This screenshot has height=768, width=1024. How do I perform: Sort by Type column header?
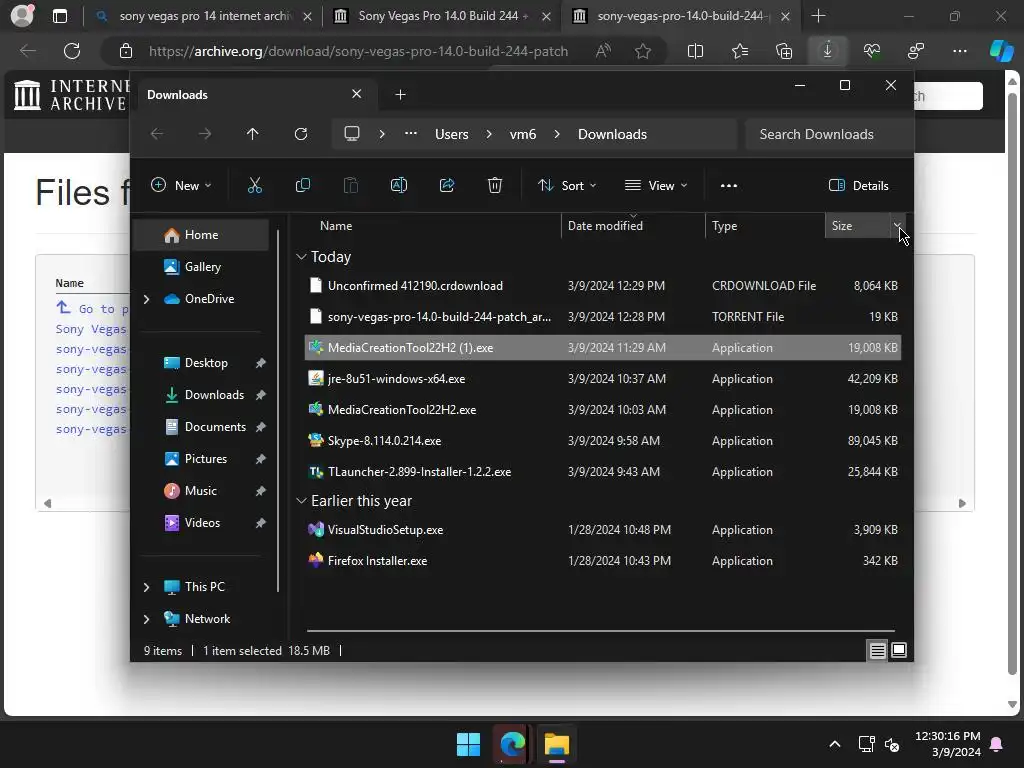[765, 226]
